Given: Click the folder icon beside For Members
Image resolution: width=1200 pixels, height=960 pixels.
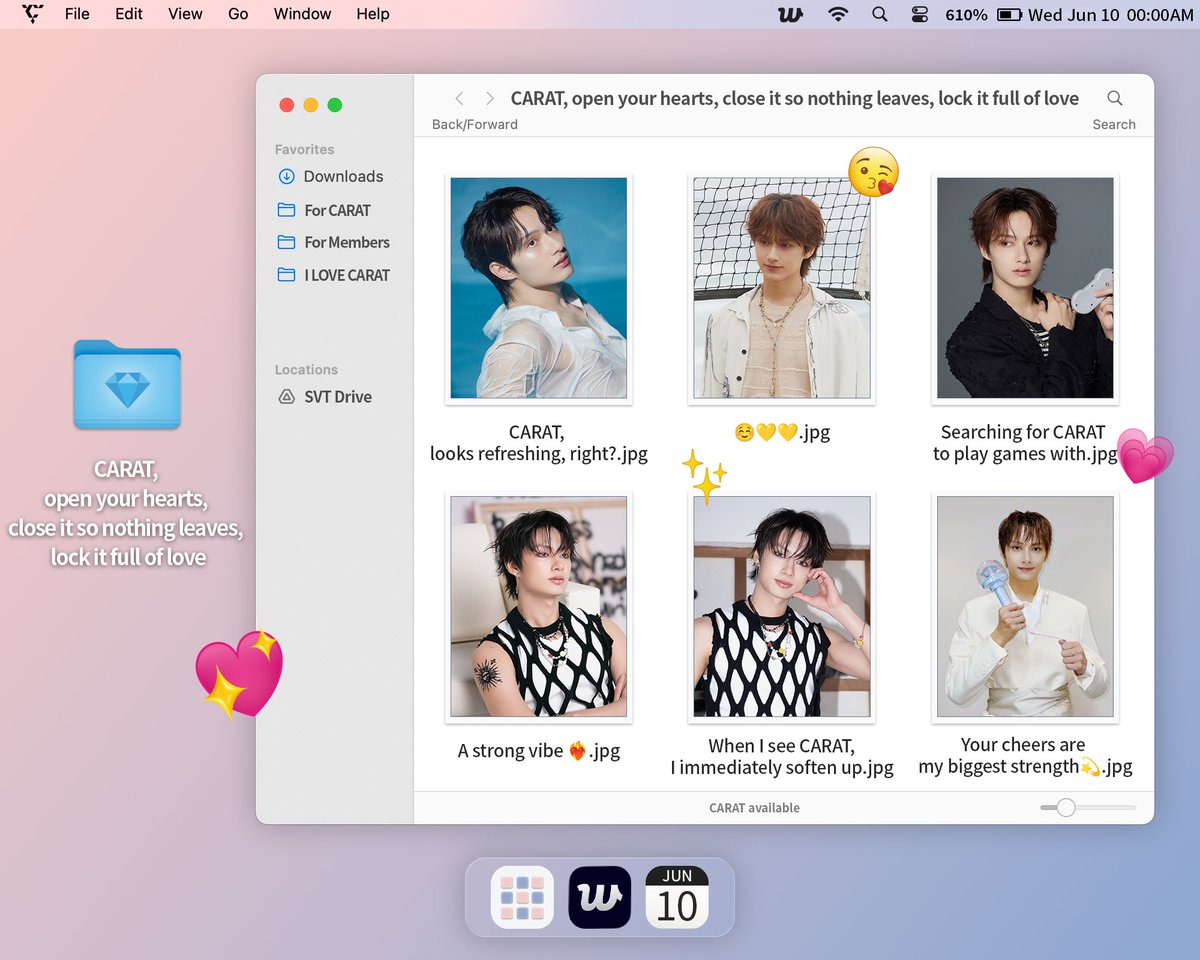Looking at the screenshot, I should 286,242.
